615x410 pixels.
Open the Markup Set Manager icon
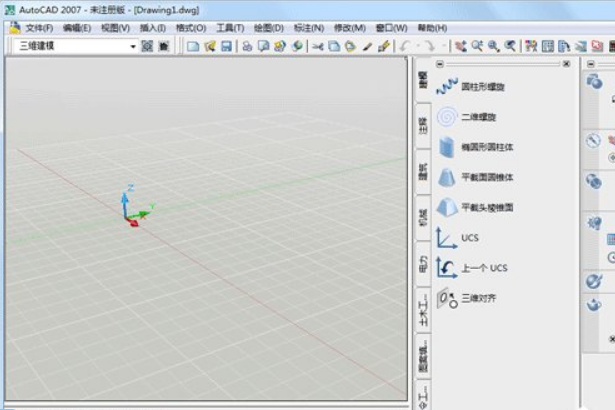[597, 46]
